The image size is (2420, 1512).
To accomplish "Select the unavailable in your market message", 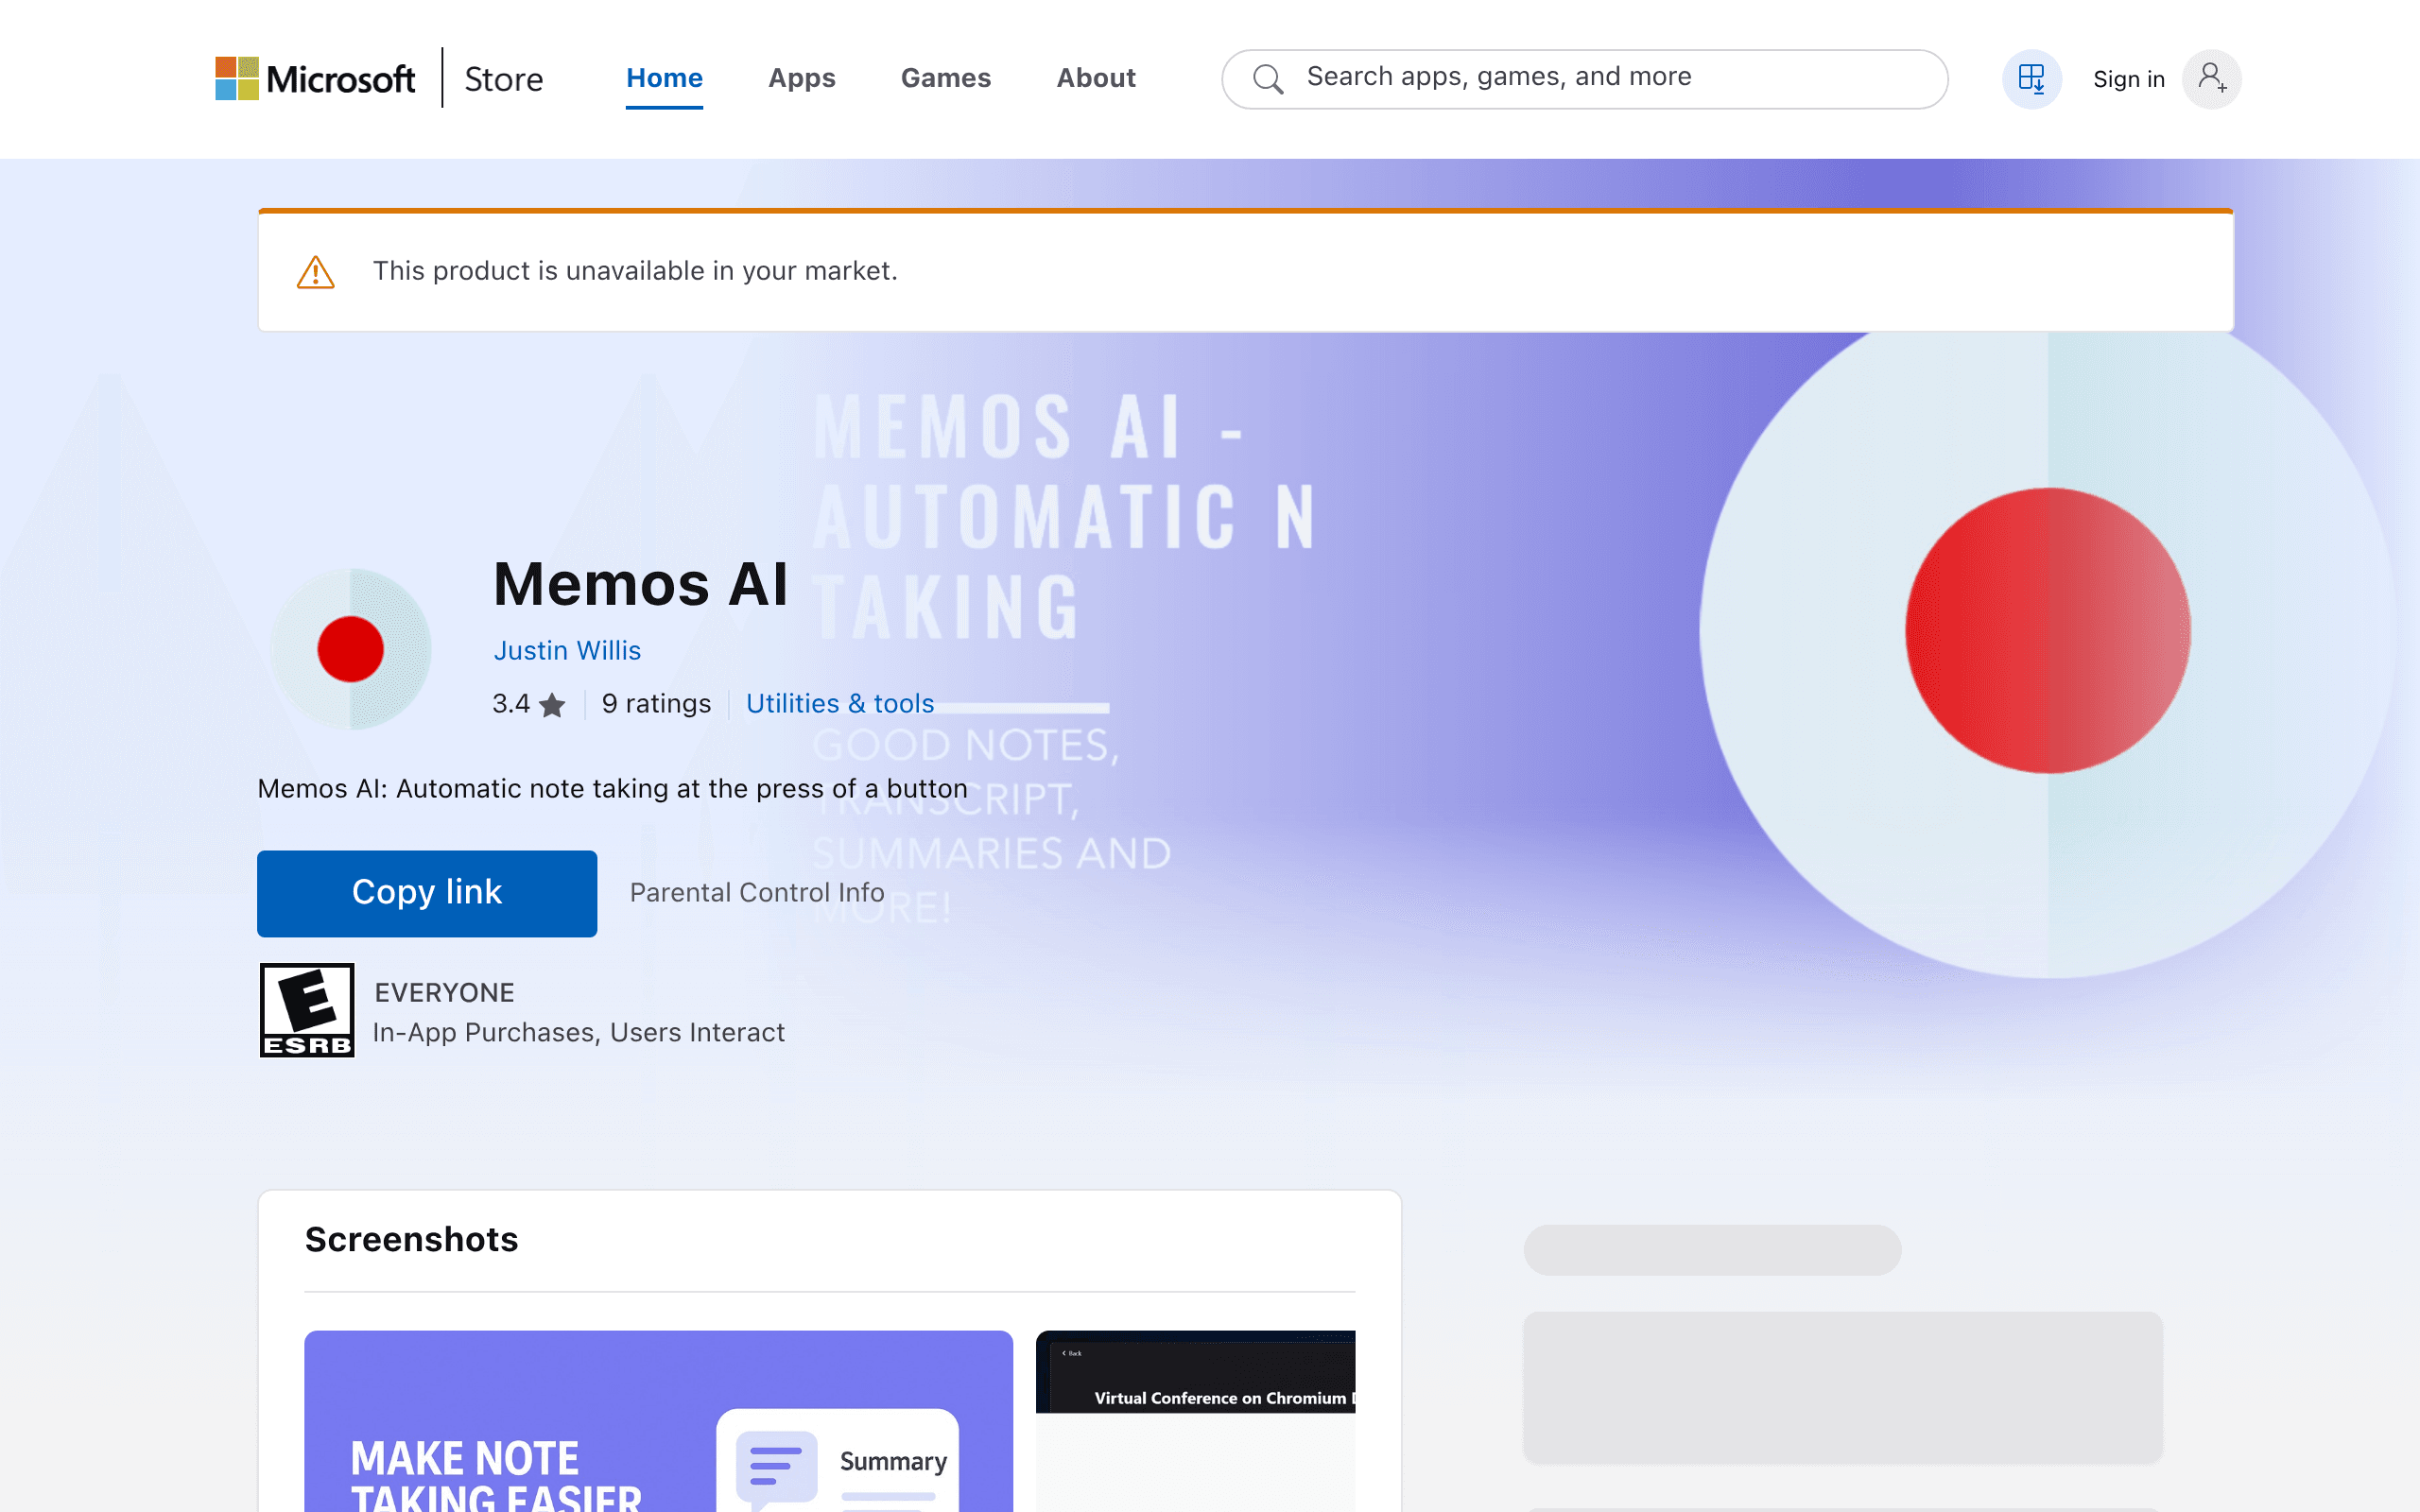I will pos(635,271).
